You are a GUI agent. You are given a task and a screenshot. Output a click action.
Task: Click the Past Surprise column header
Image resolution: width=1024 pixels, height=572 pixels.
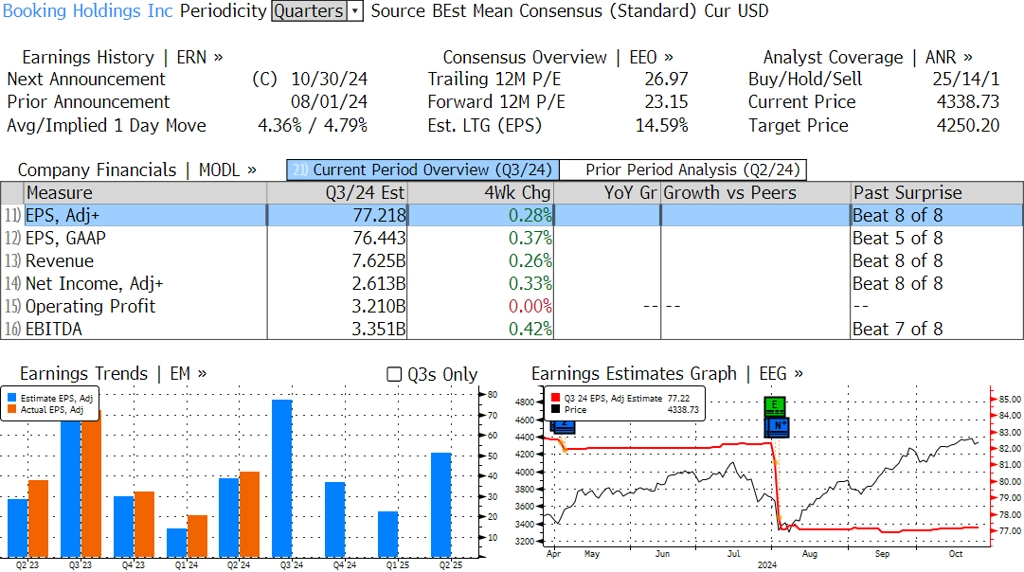click(936, 193)
